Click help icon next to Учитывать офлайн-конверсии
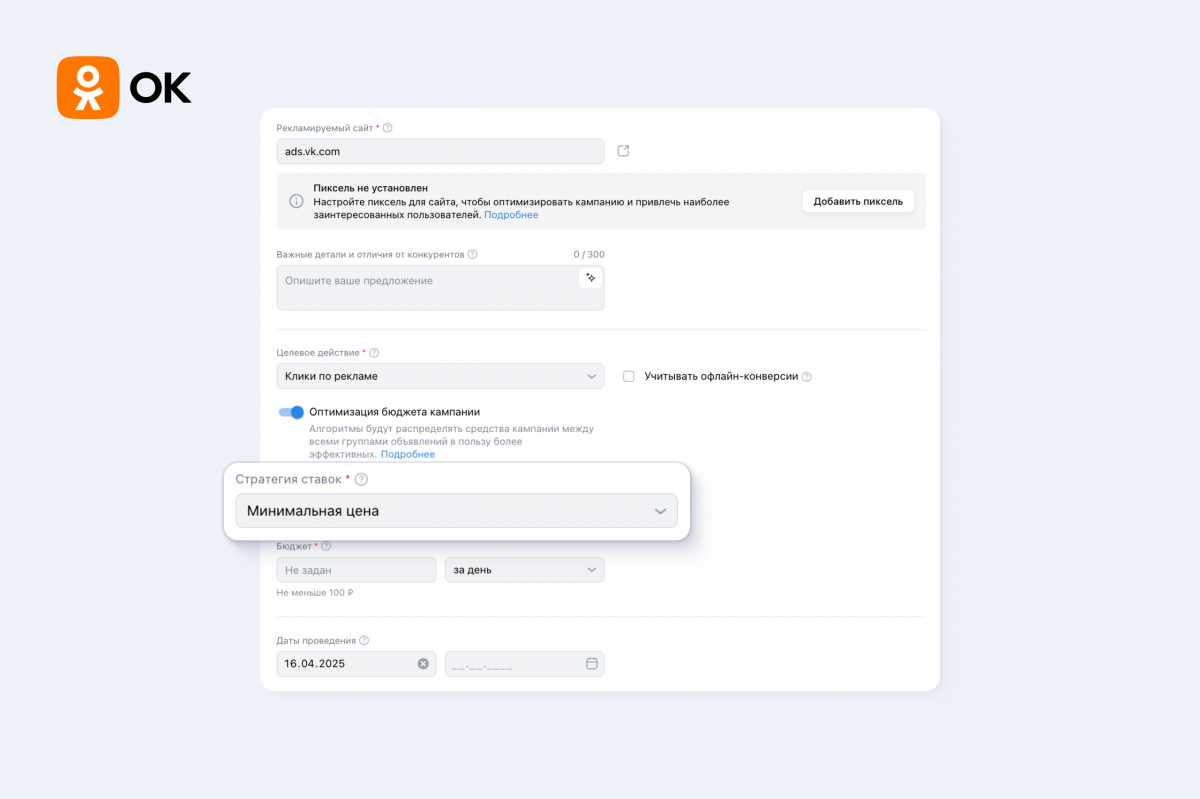Image resolution: width=1200 pixels, height=799 pixels. coord(807,377)
